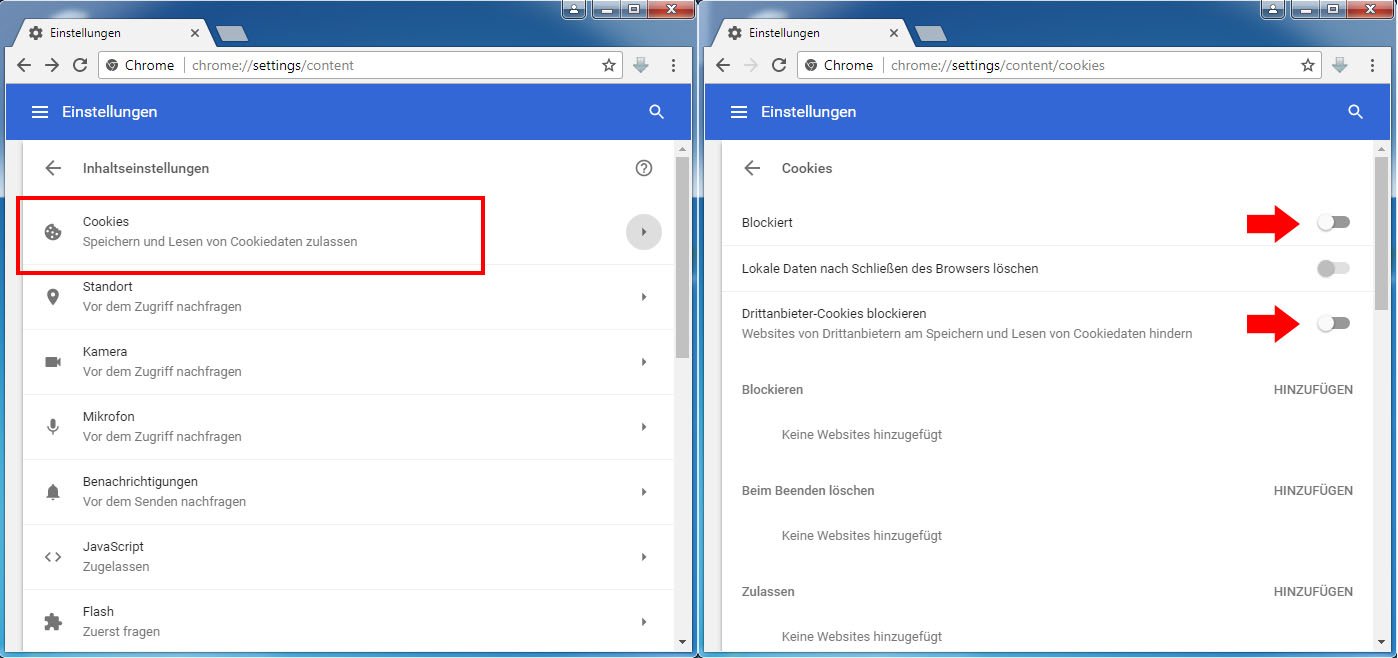Open the Chrome three-dot menu in left window
Image resolution: width=1398 pixels, height=658 pixels.
[673, 65]
